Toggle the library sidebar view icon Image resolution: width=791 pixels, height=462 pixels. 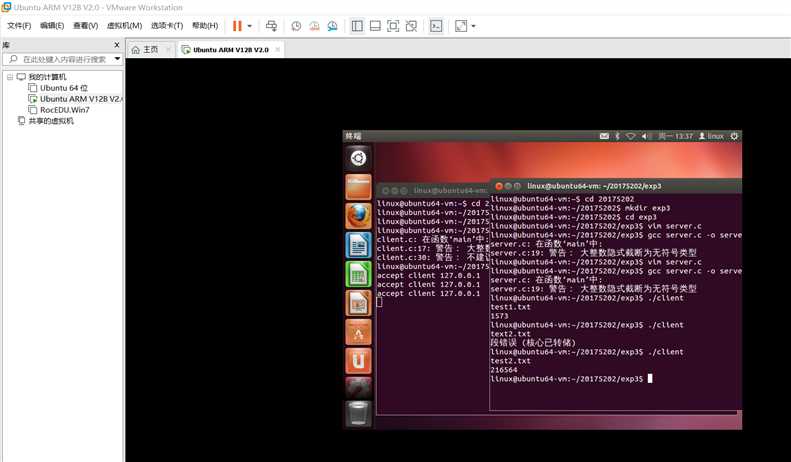[357, 26]
